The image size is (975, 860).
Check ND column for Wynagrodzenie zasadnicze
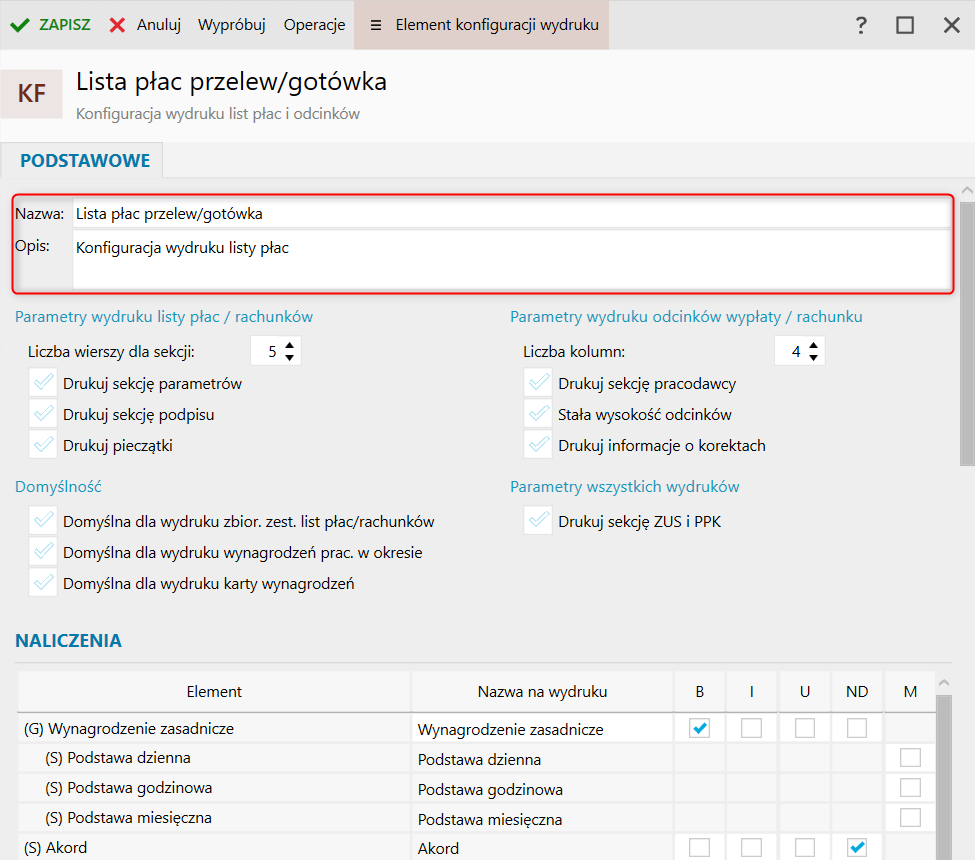tap(857, 728)
